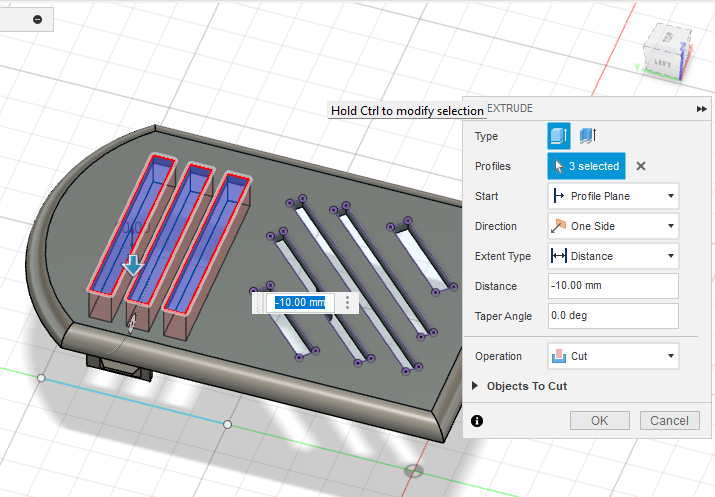Click the blue distance manipulator arrow
This screenshot has height=497, width=715.
[133, 265]
